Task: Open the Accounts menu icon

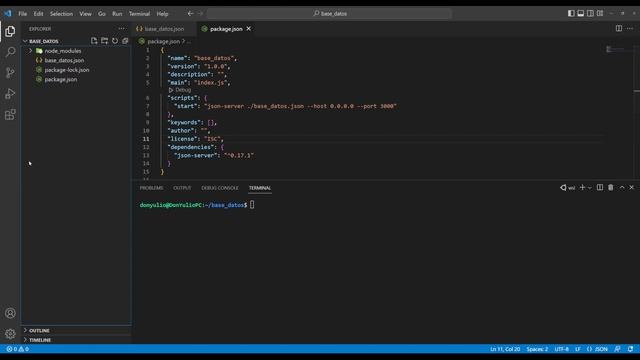Action: click(10, 313)
